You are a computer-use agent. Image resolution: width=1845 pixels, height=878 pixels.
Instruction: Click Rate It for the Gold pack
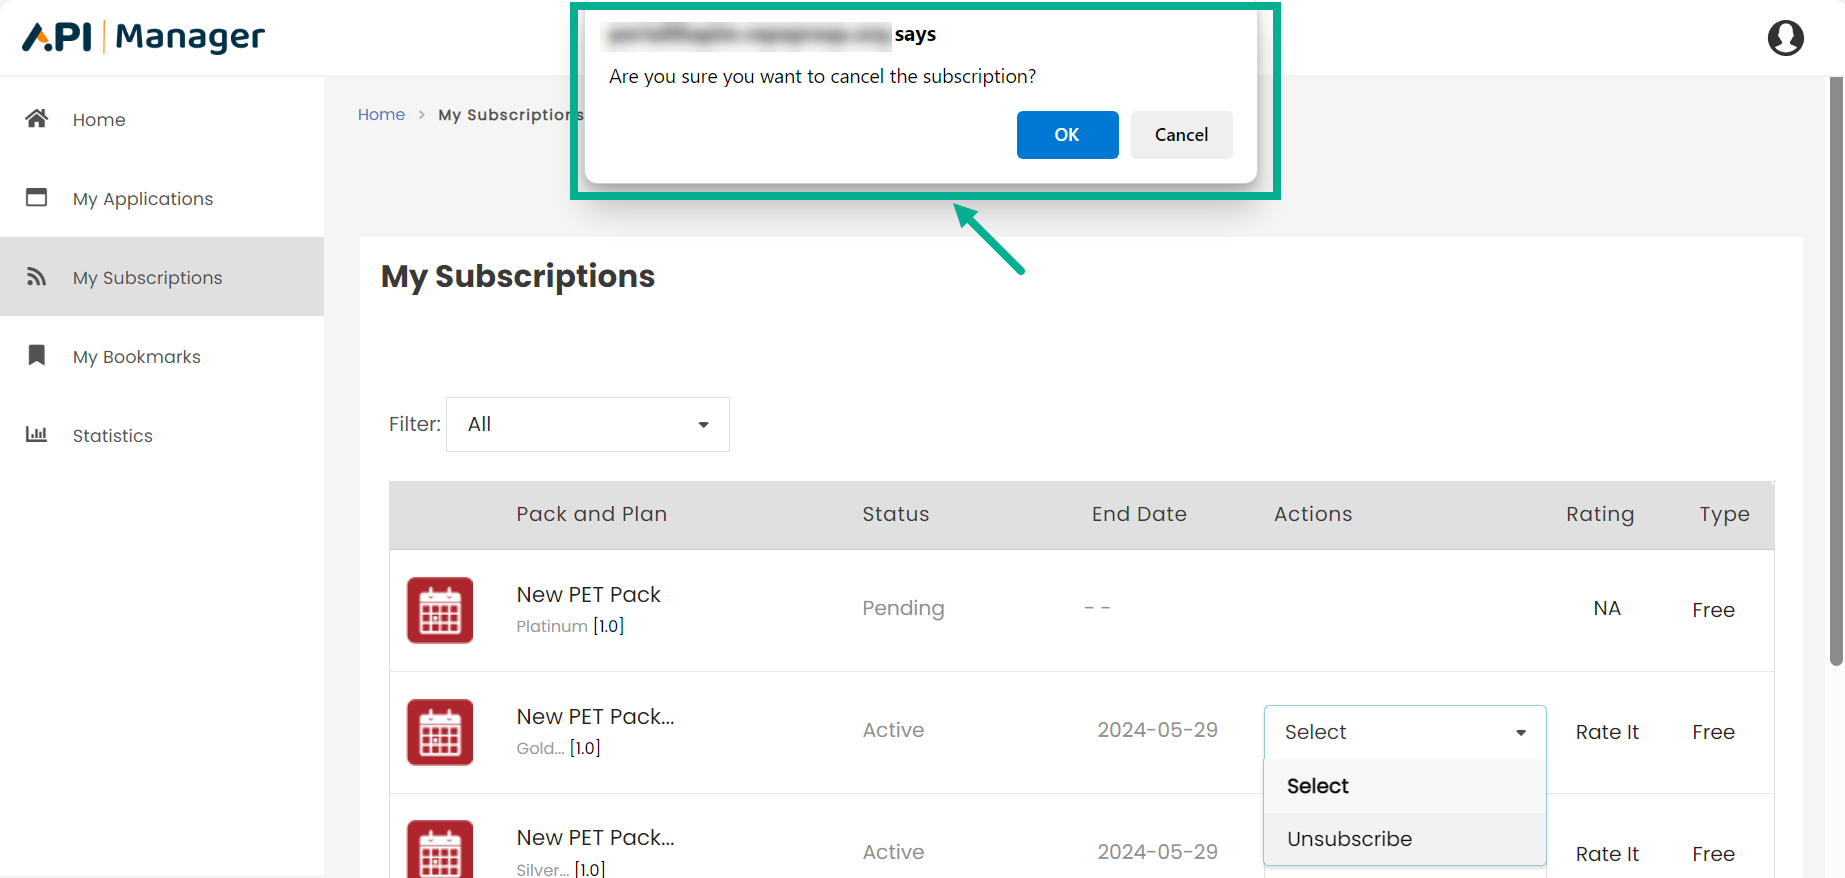[1607, 732]
